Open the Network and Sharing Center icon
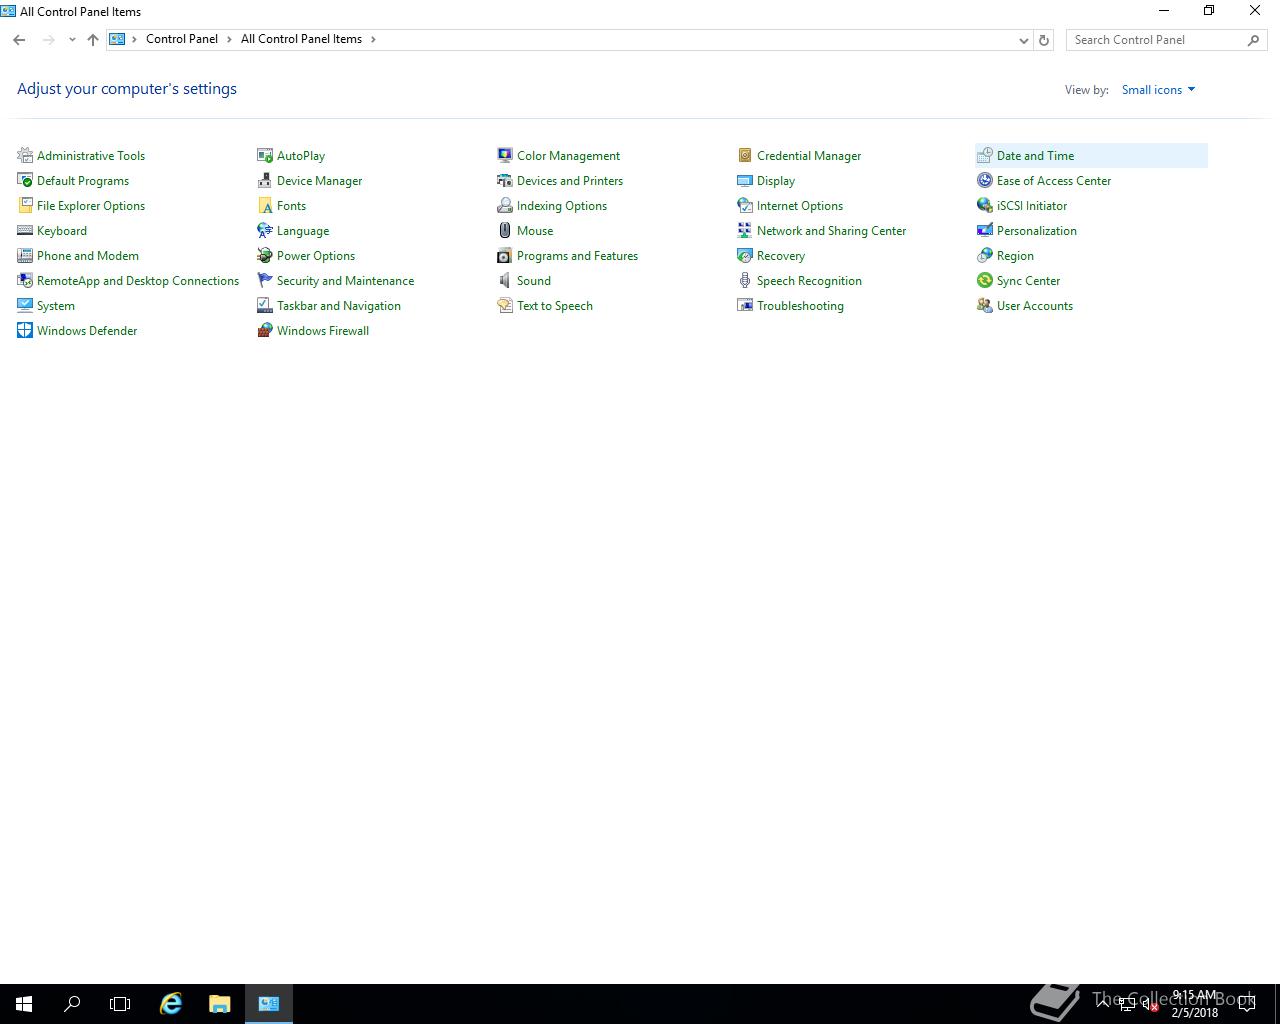Image resolution: width=1280 pixels, height=1024 pixels. click(745, 230)
